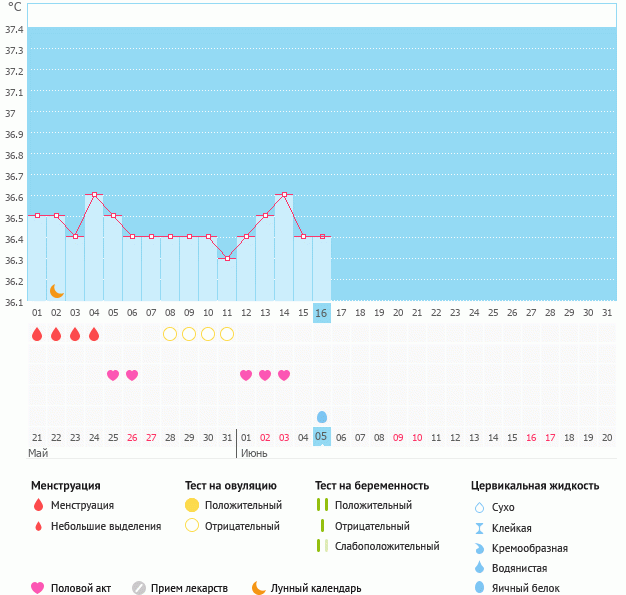Screen dimensions: 626x595
Task: Click cycle day 31 on the axis
Action: coord(607,313)
